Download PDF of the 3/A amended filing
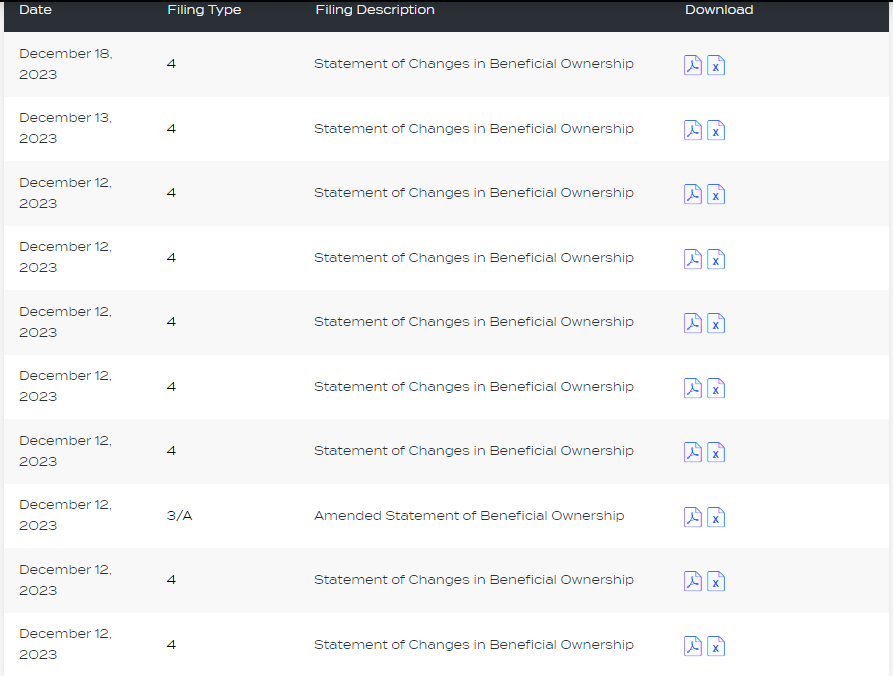Viewport: 893px width, 676px height. 692,517
